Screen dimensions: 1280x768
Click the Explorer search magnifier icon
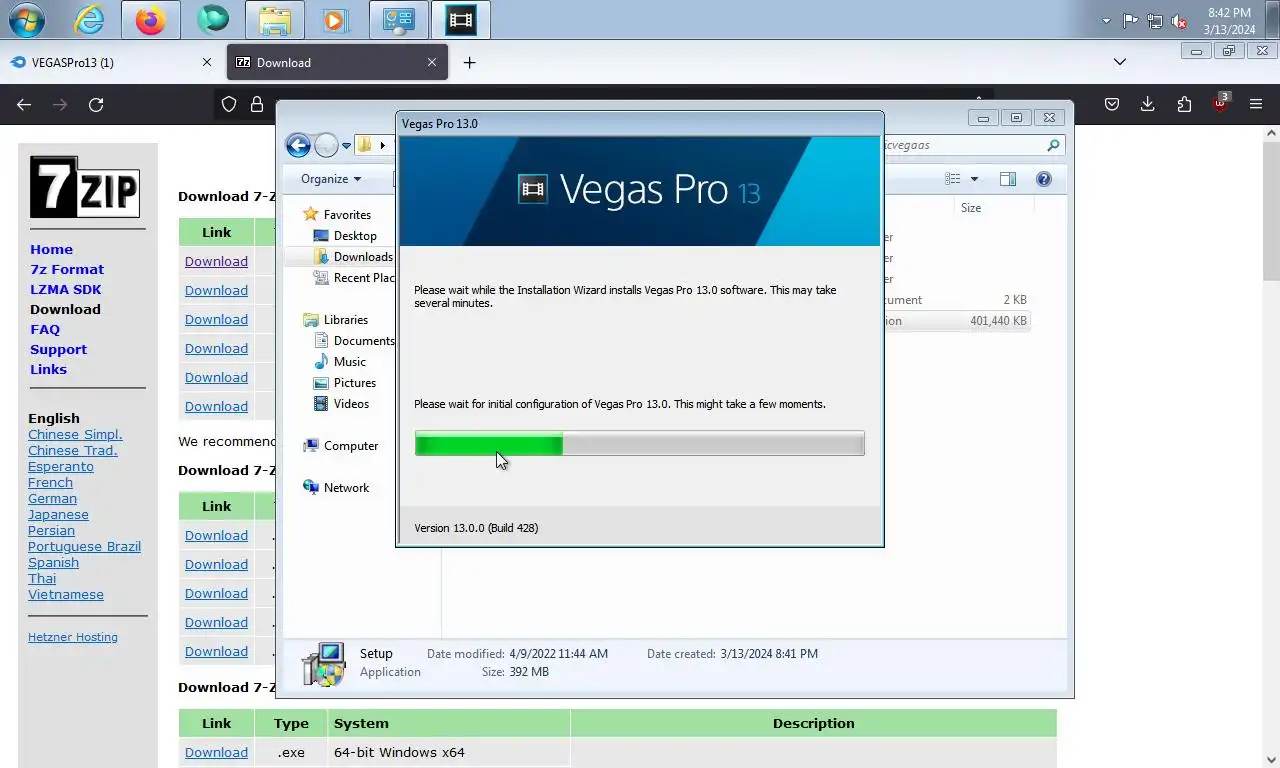pos(1053,145)
